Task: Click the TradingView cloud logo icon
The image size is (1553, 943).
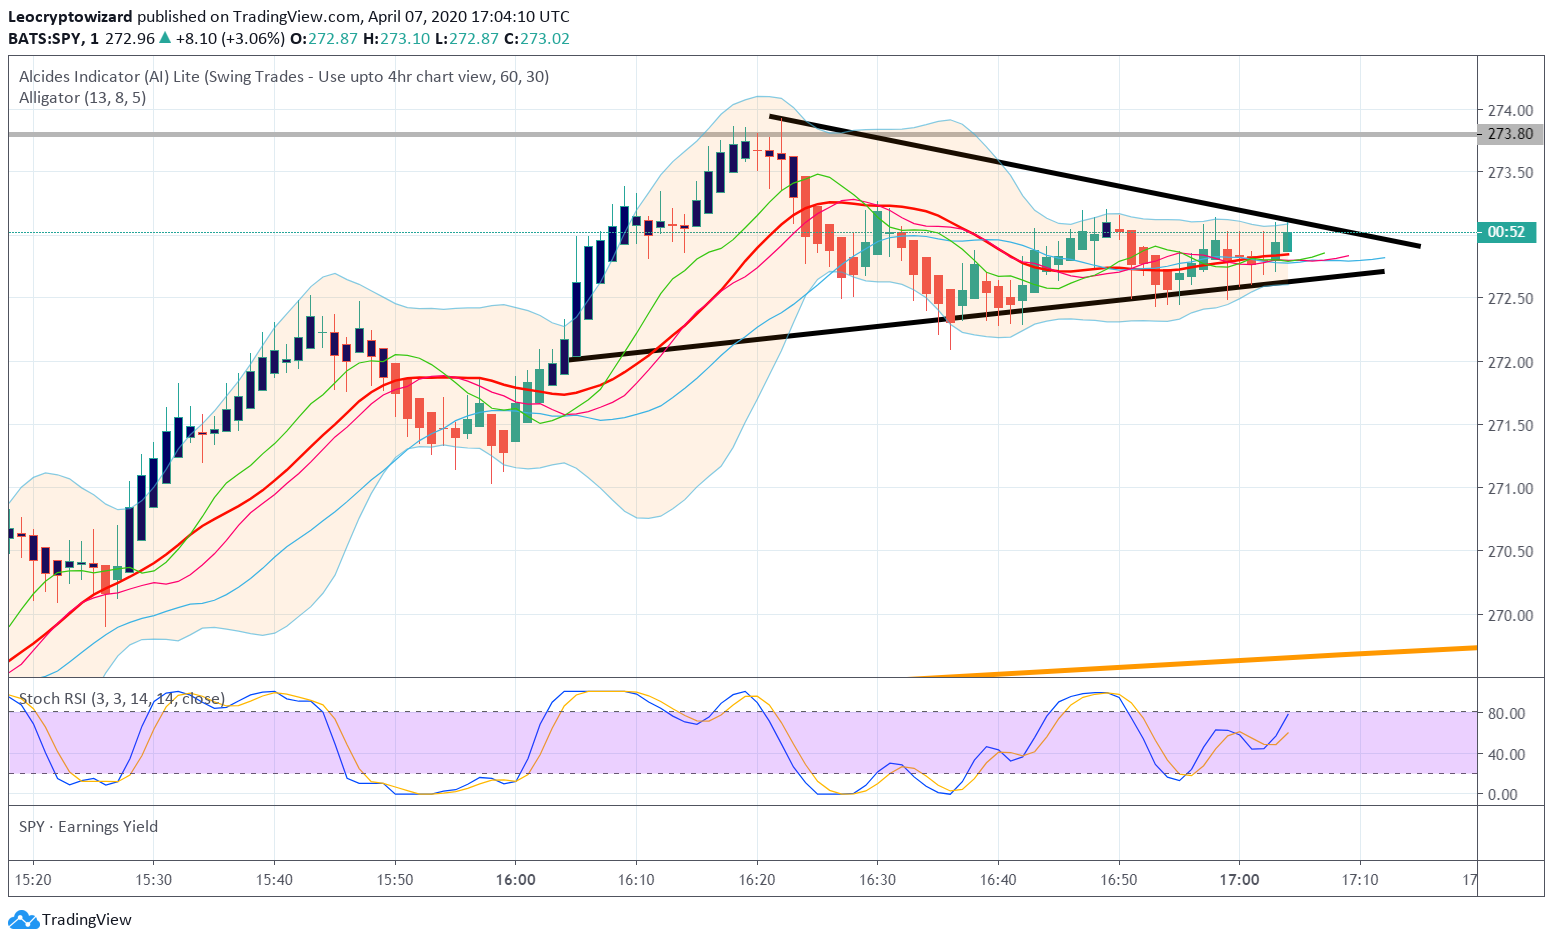Action: 23,919
